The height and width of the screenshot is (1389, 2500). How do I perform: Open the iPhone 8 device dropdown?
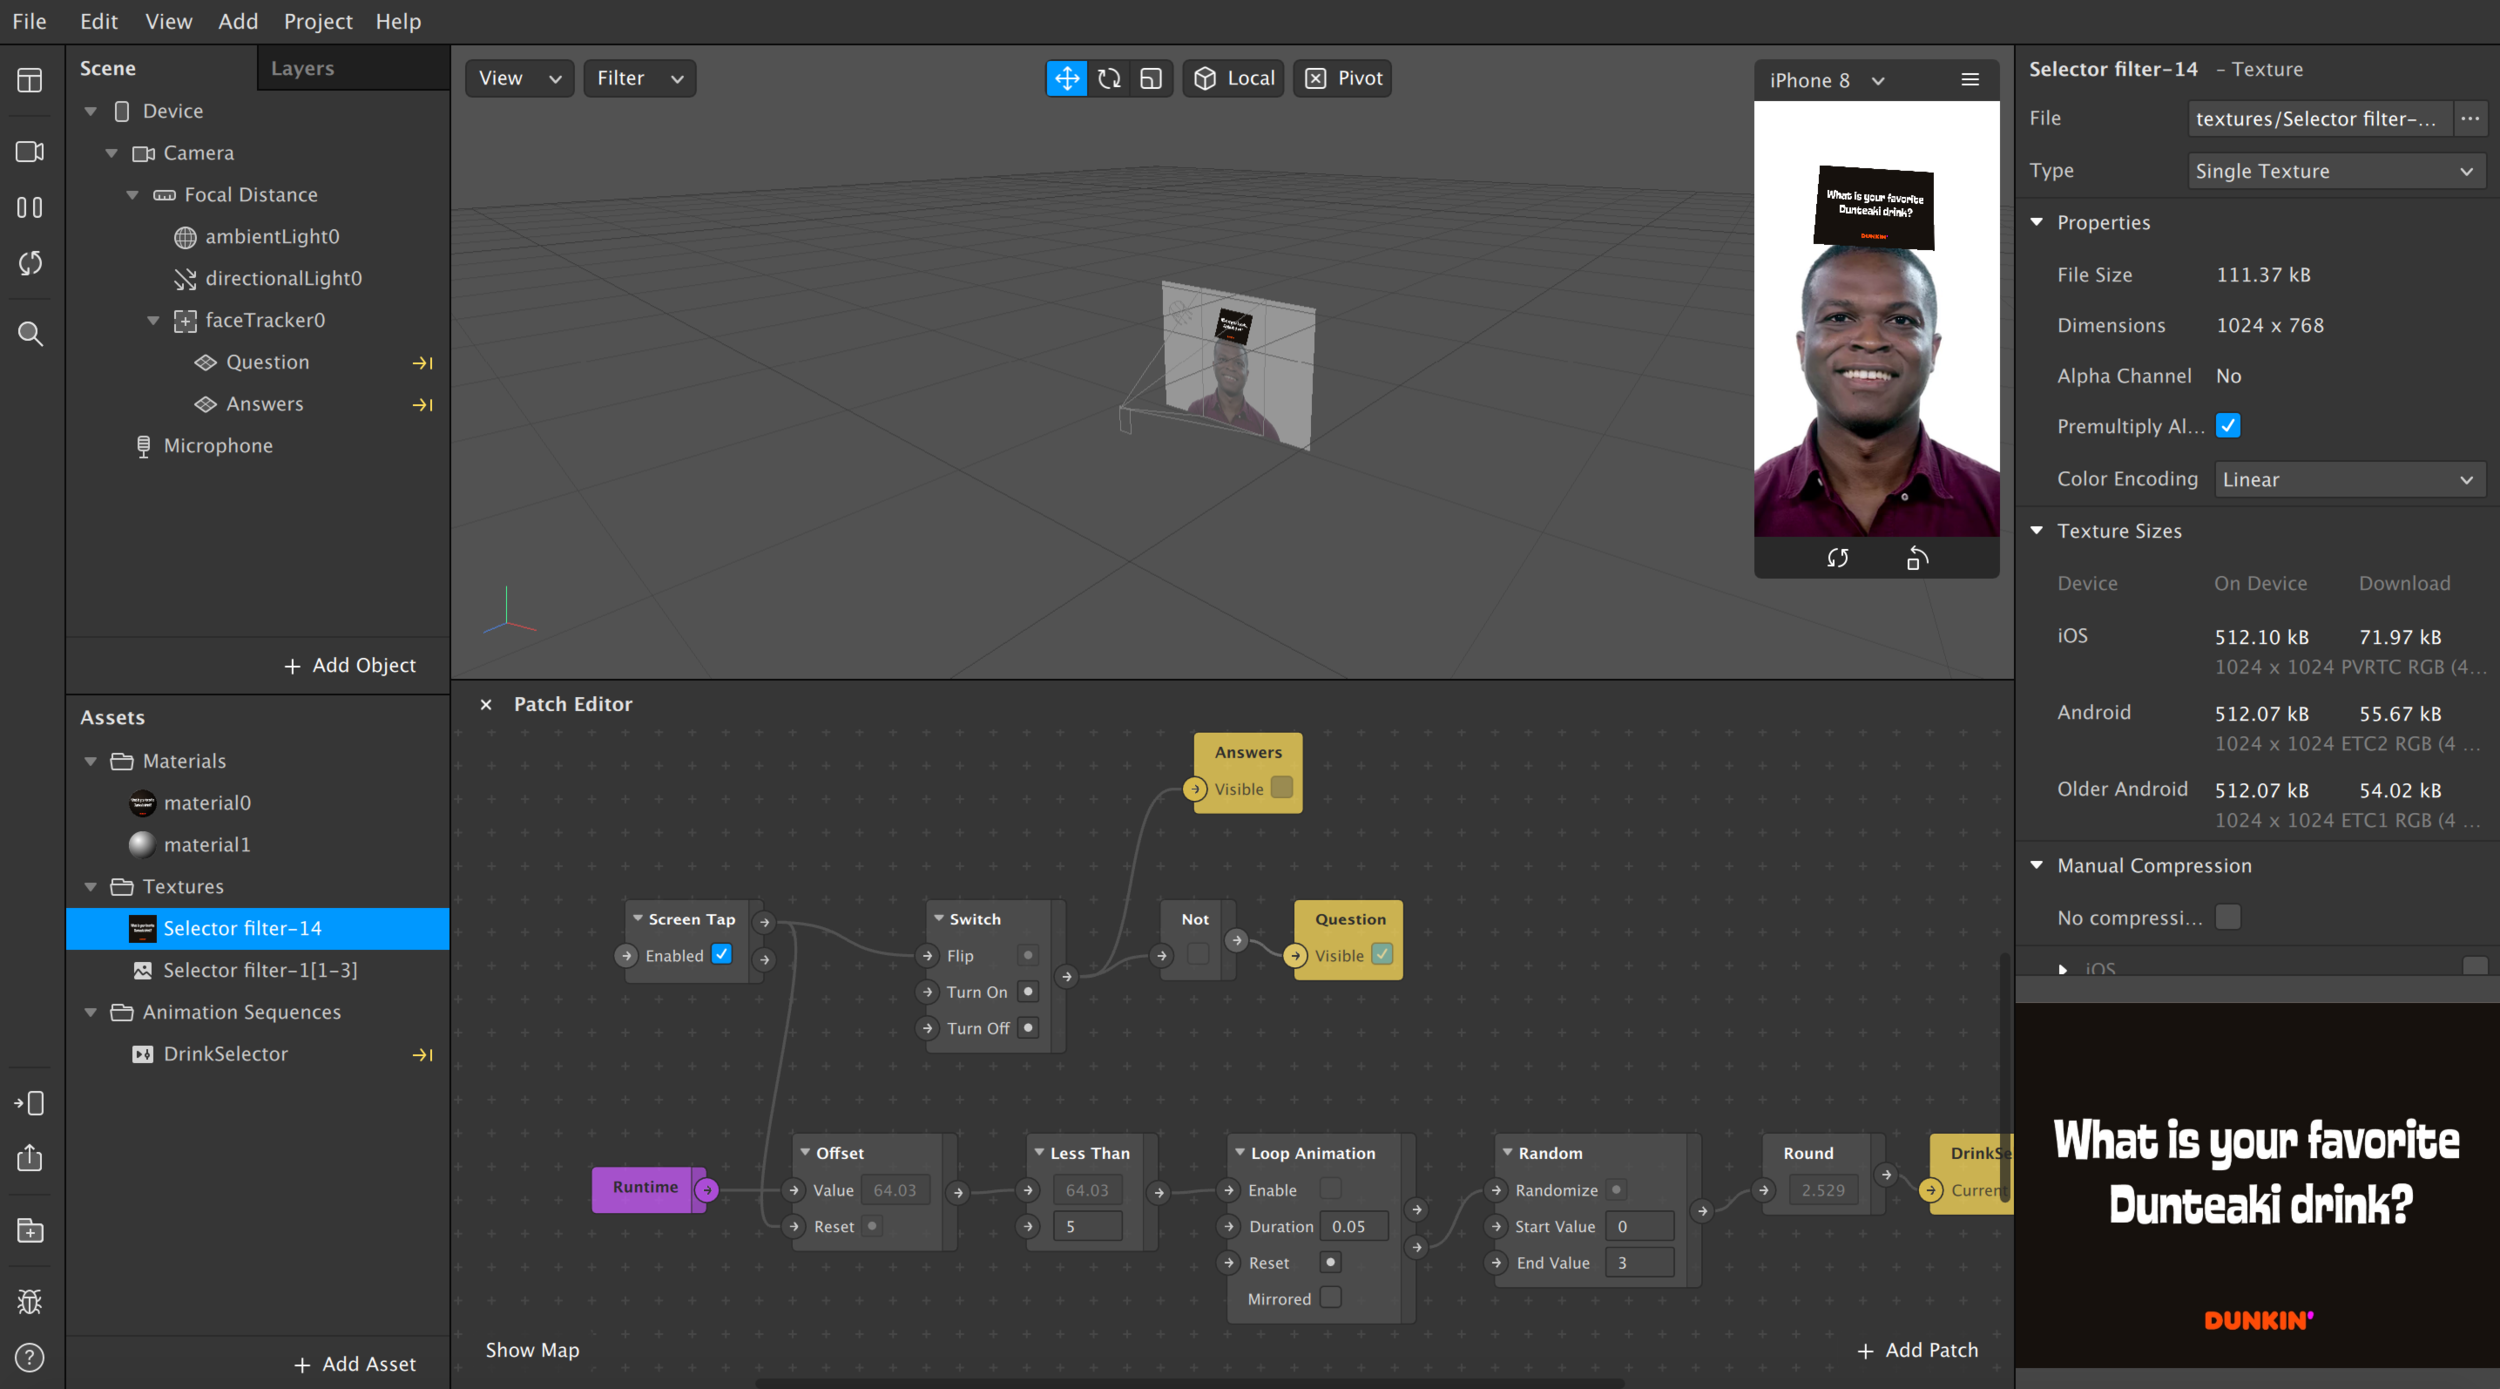click(1826, 80)
